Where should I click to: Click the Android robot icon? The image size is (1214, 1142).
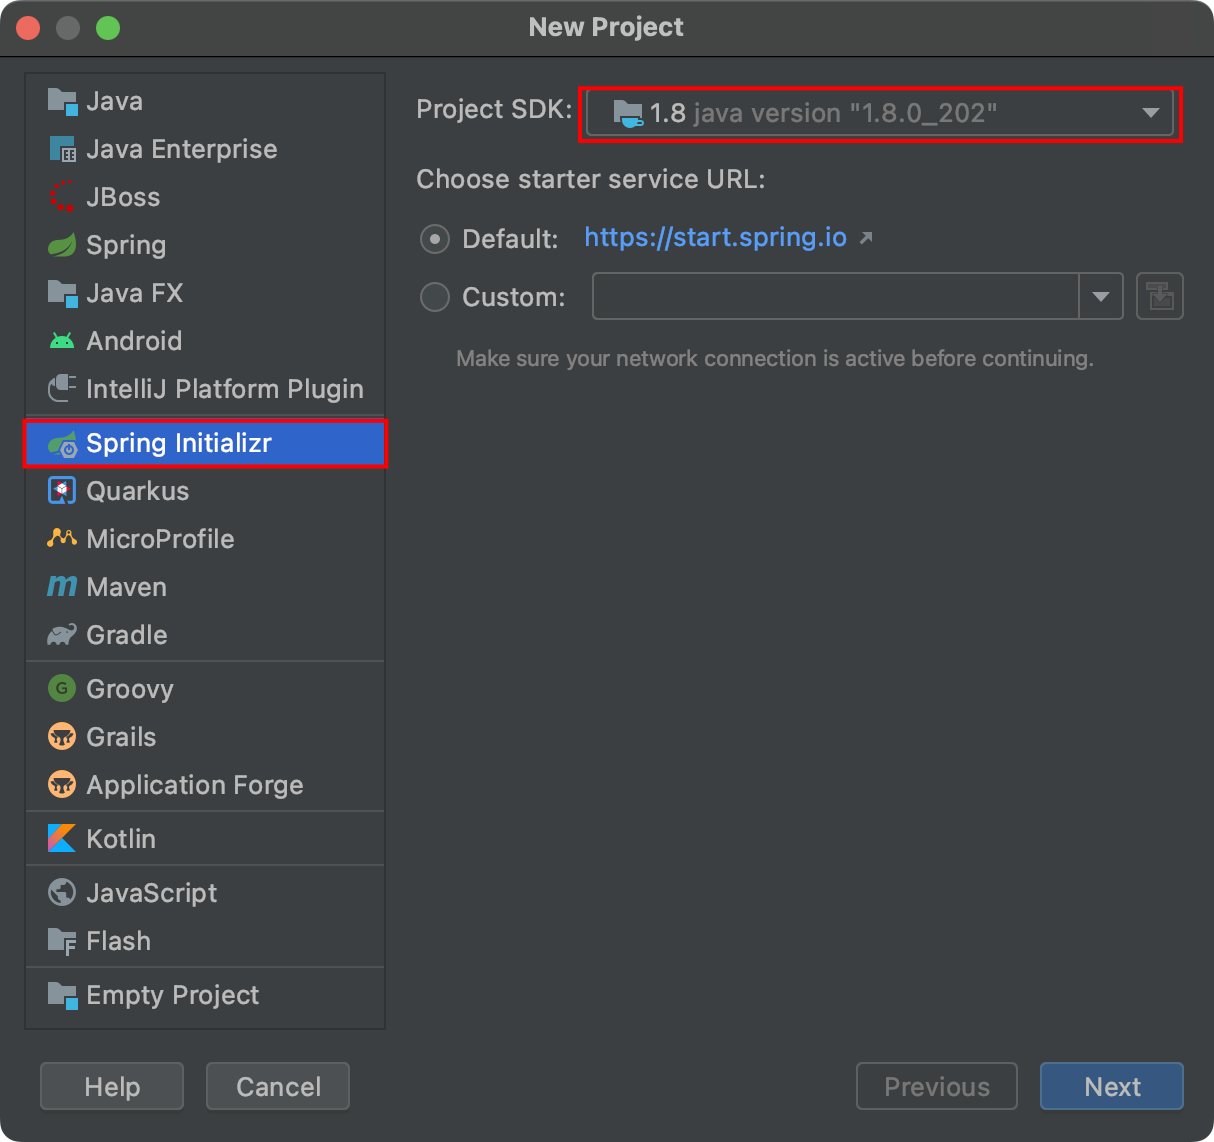click(x=62, y=341)
